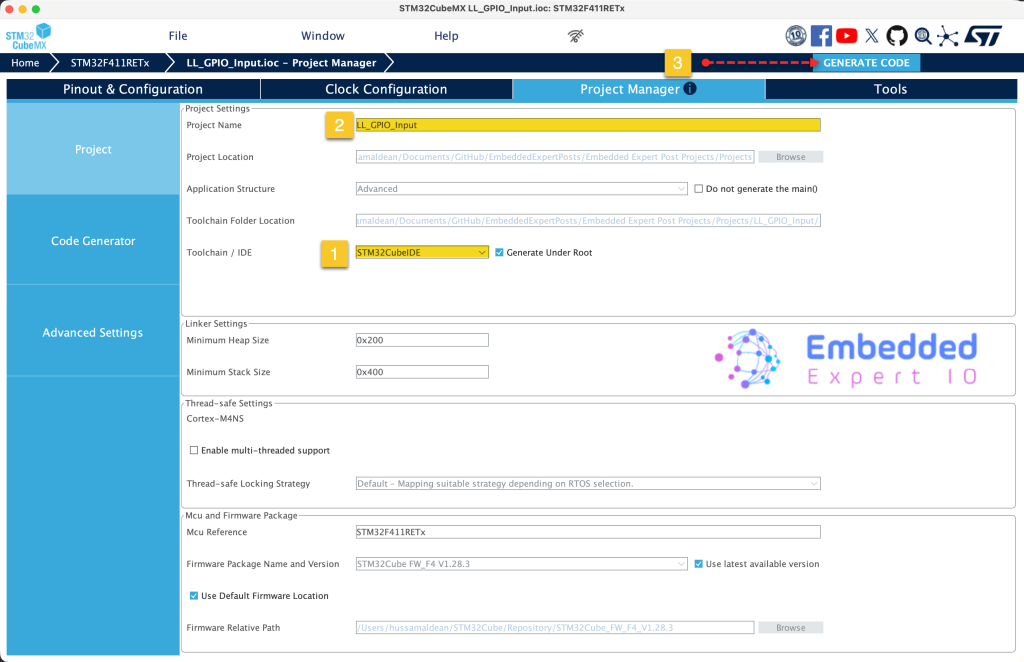
Task: Uncheck Generate Under Root checkbox
Action: [499, 253]
